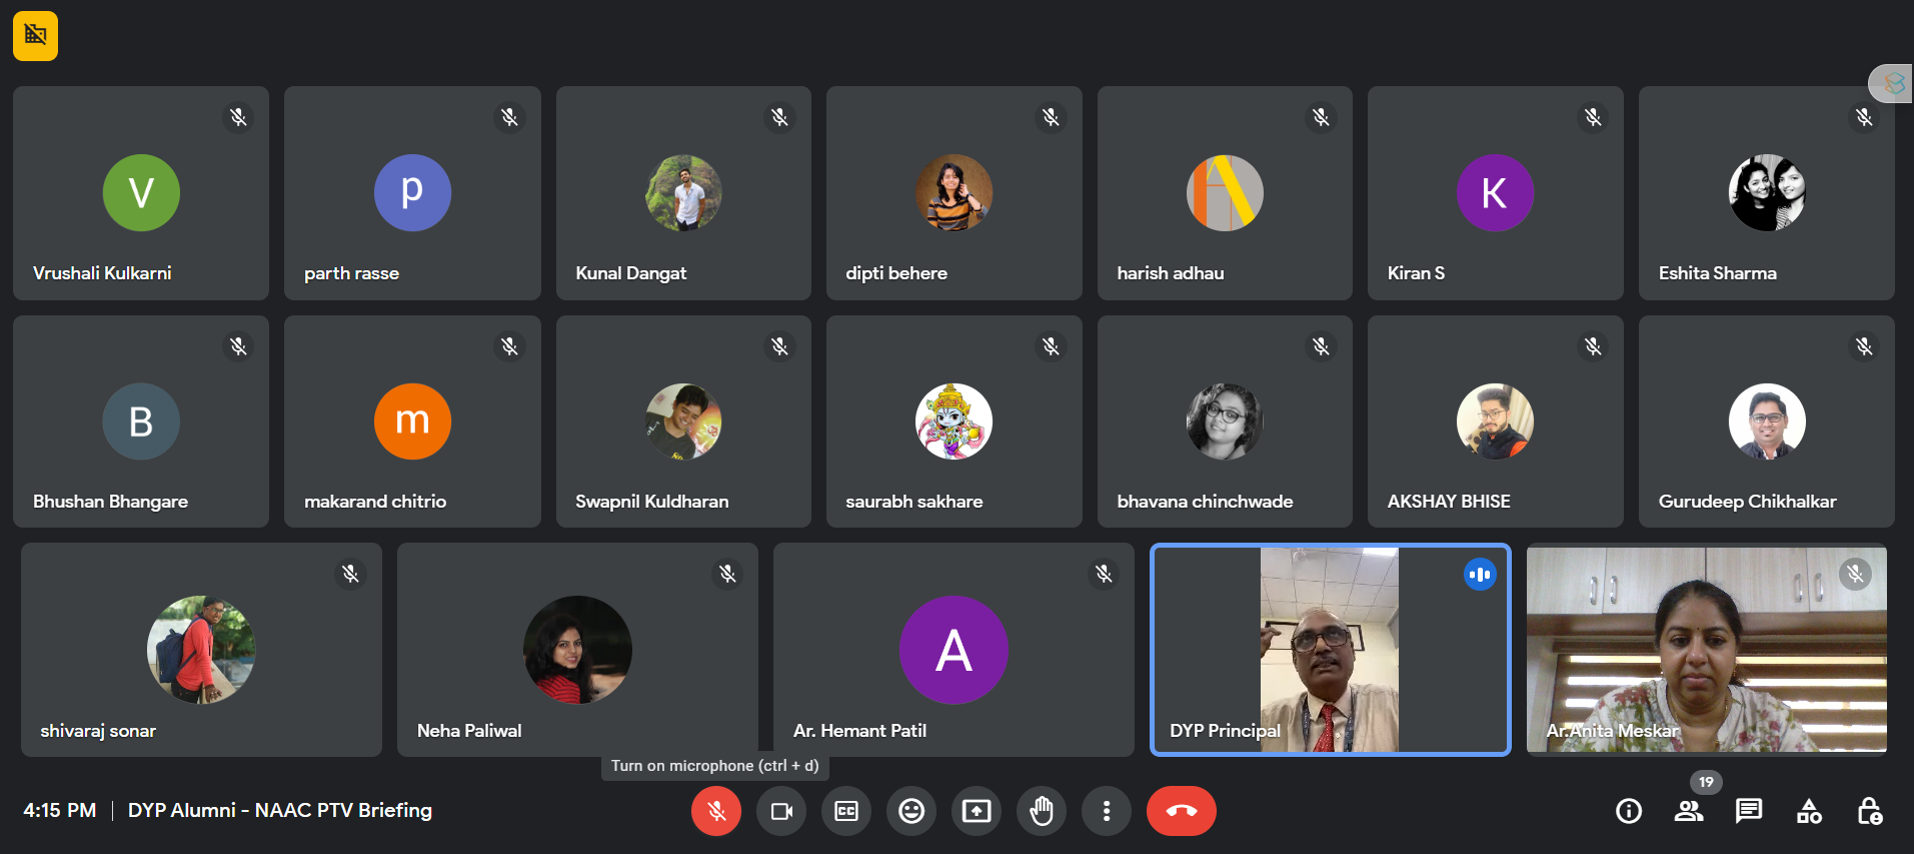Screen dimensions: 1914x854
Task: Click Bhushan Bhangare's B avatar
Action: pos(141,422)
